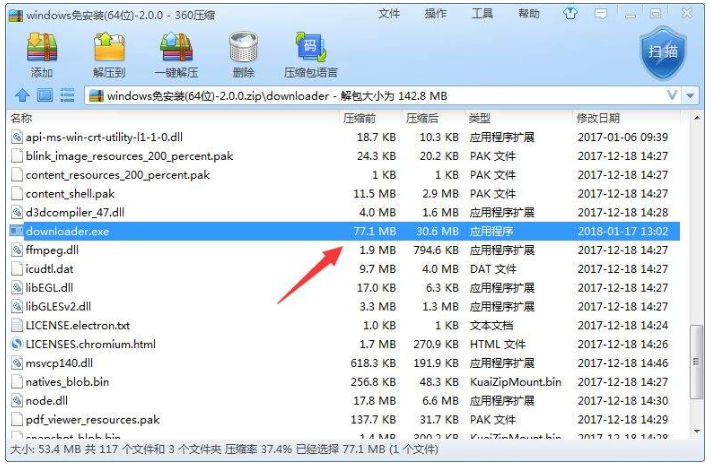711x466 pixels.
Task: Click the scrollbar down arrow
Action: point(697,431)
